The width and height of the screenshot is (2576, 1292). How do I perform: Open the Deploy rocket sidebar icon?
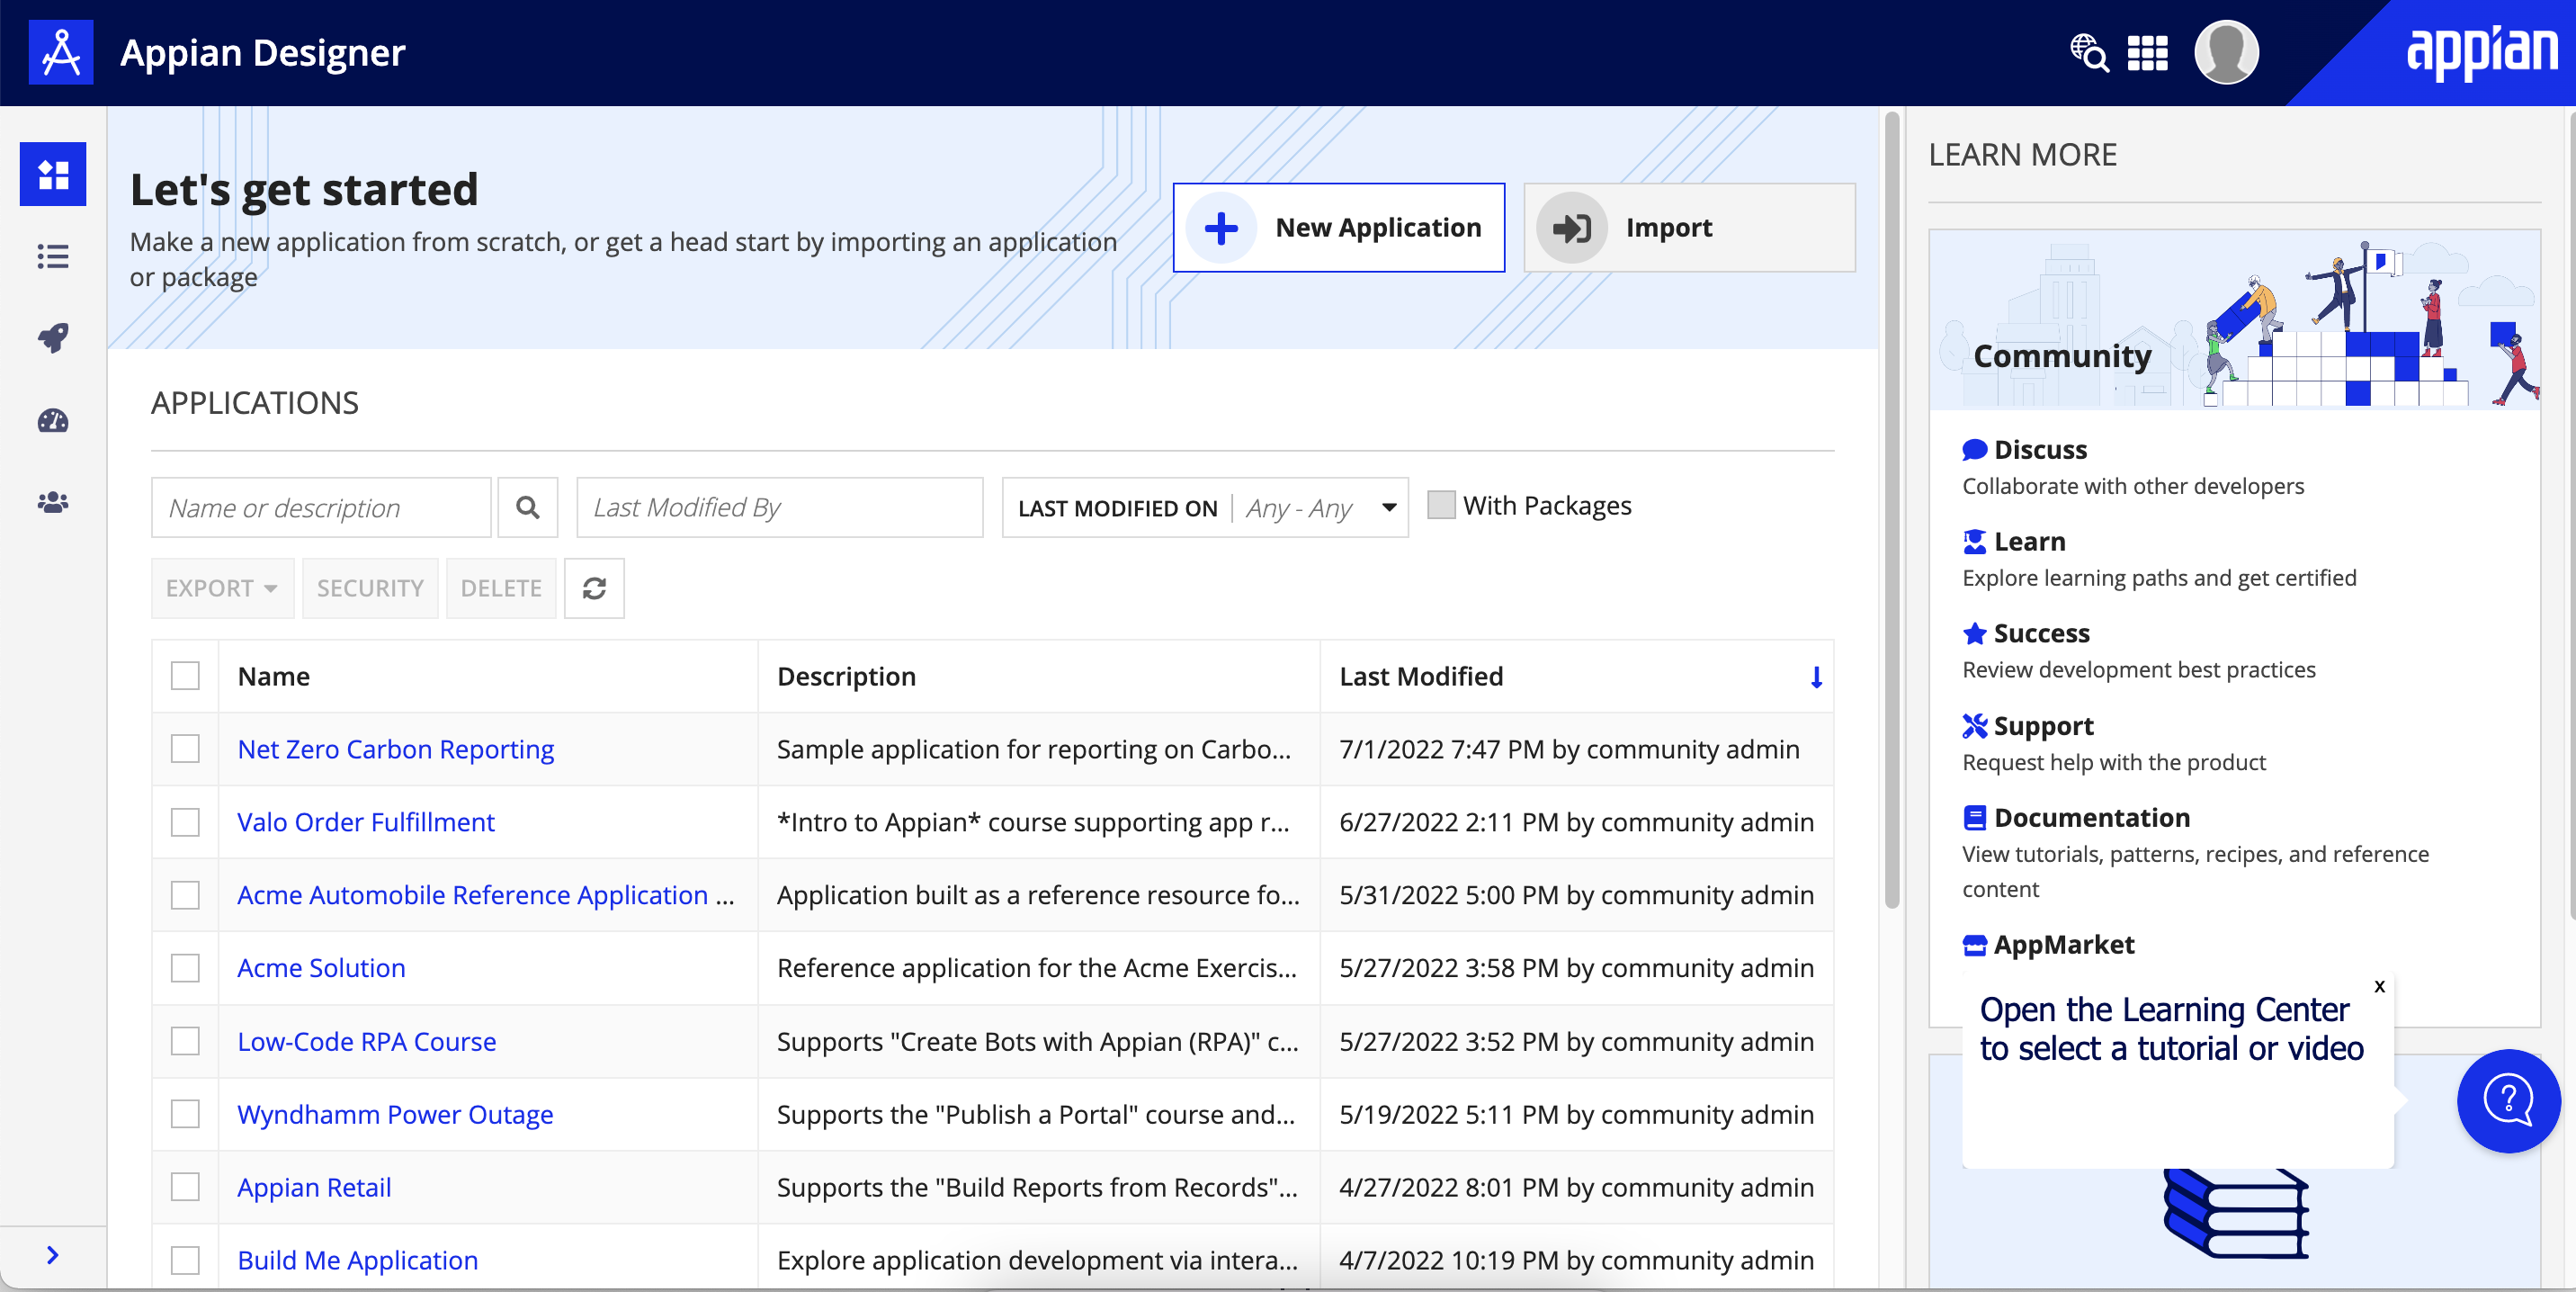point(53,338)
